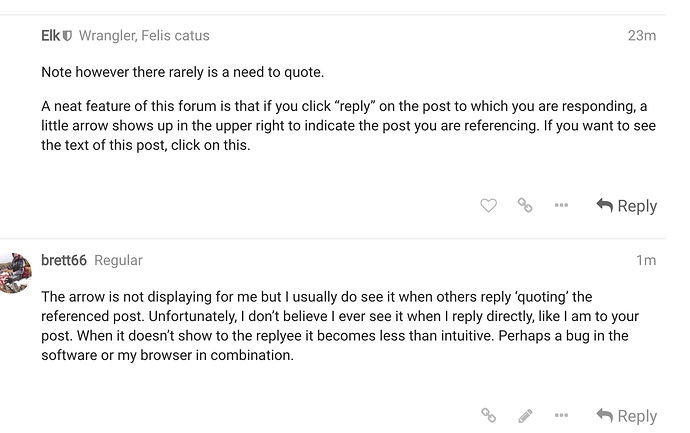Like Elk's post with the heart icon
Viewport: 690px width, 433px height.
[x=488, y=206]
